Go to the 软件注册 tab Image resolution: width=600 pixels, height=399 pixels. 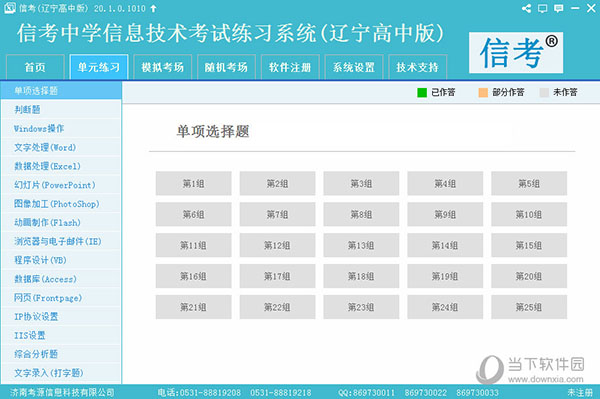pyautogui.click(x=290, y=67)
